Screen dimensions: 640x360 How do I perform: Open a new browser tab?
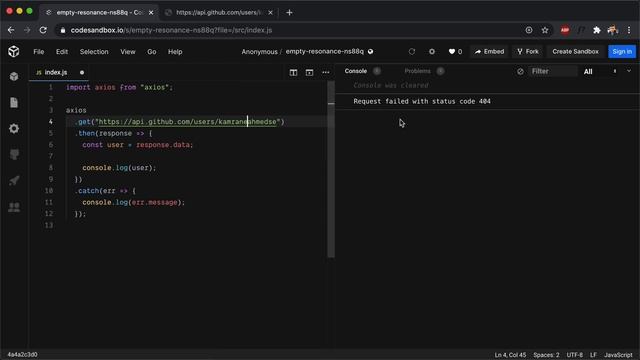289,13
